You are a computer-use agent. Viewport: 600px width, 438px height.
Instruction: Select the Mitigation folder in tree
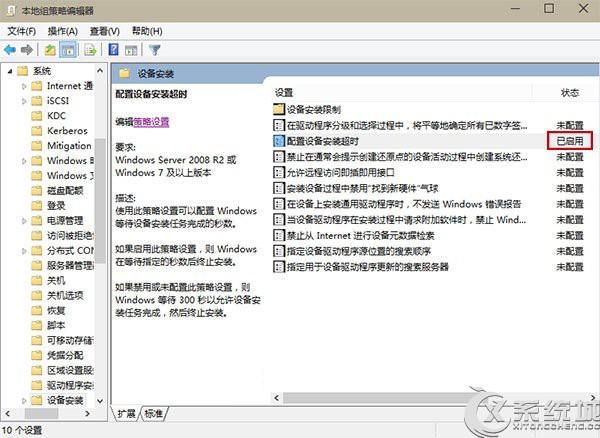coord(69,146)
